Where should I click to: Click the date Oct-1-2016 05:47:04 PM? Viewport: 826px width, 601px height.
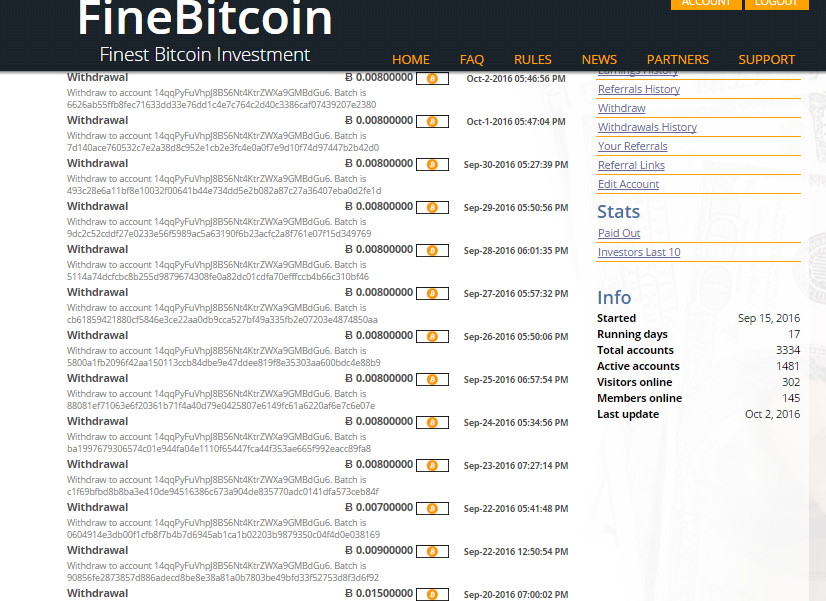click(x=516, y=122)
